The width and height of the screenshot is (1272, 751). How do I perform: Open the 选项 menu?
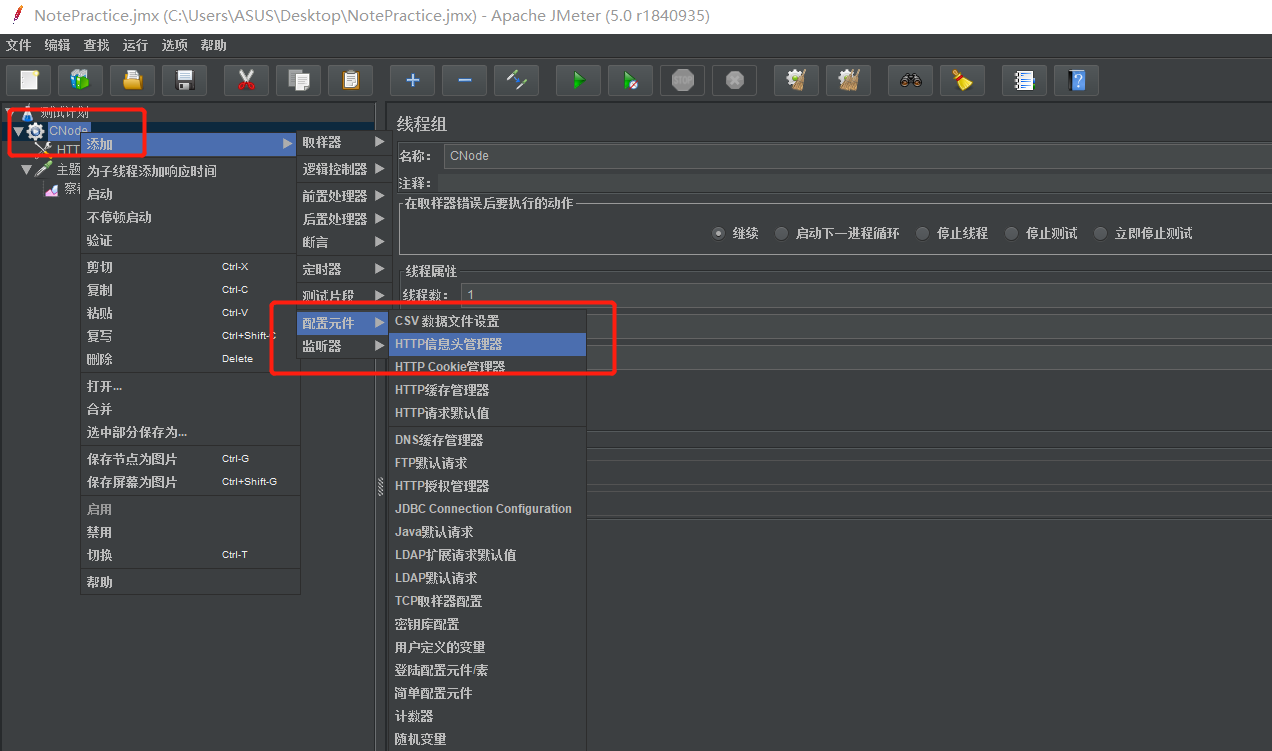[175, 45]
